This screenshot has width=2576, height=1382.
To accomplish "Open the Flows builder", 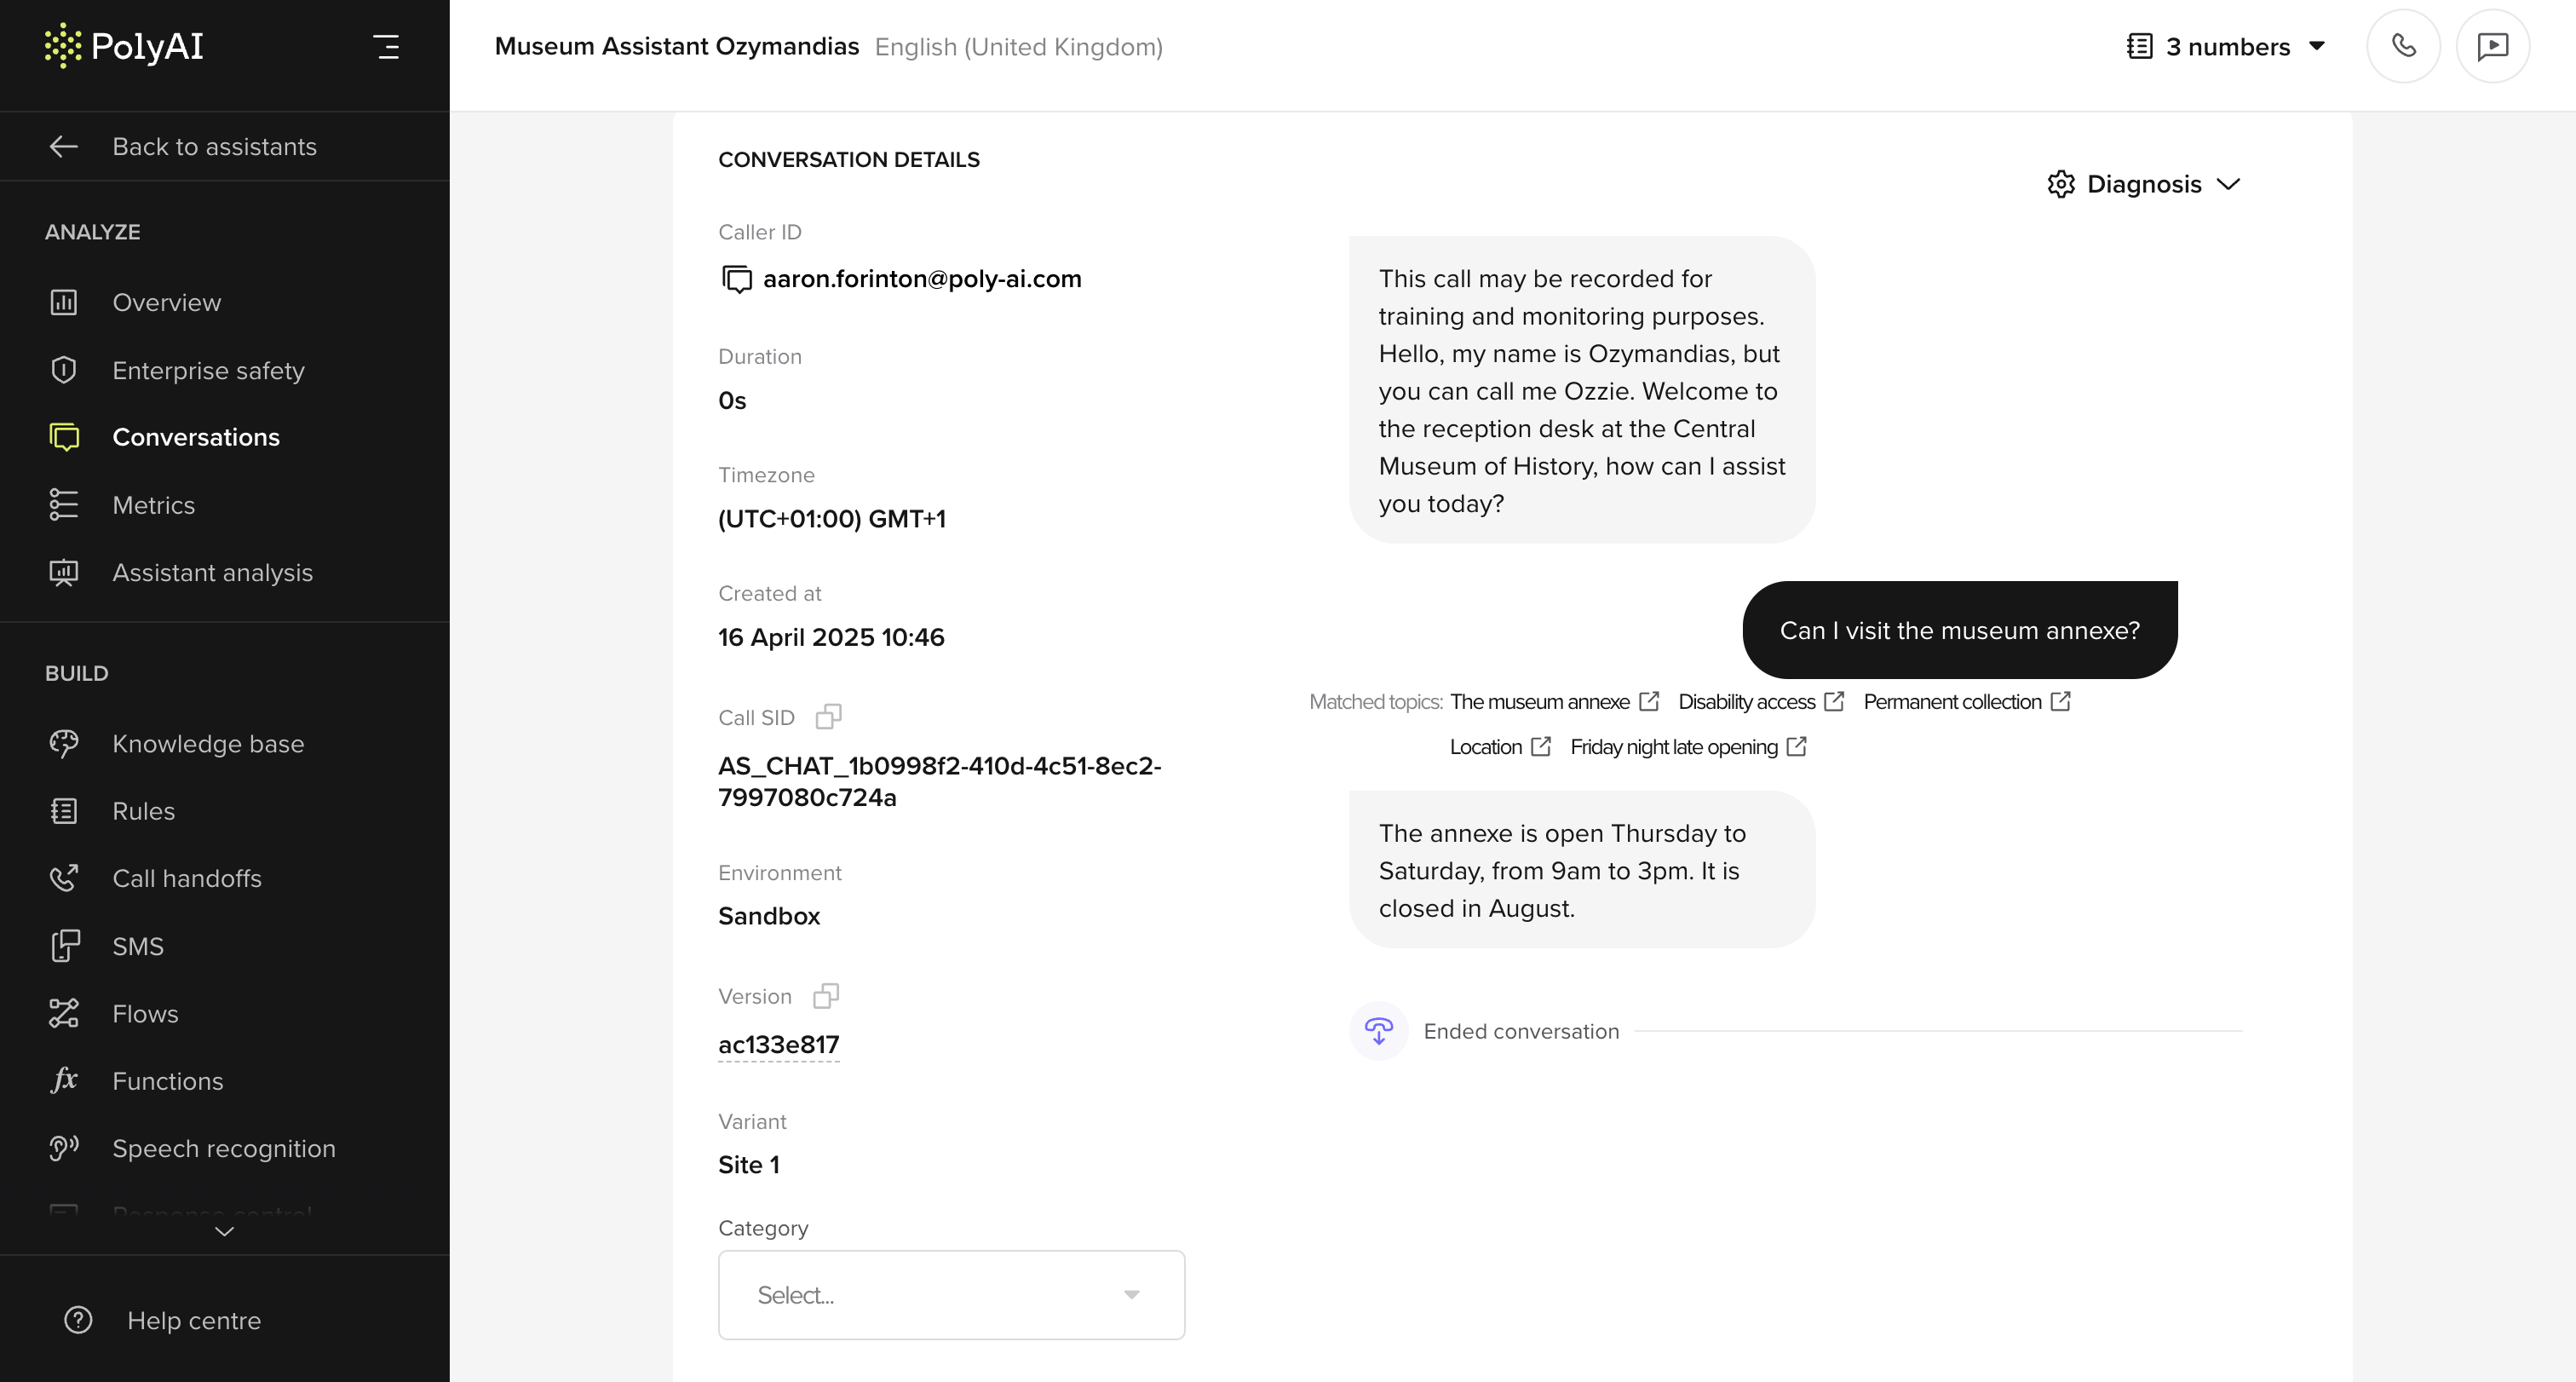I will [x=145, y=1013].
